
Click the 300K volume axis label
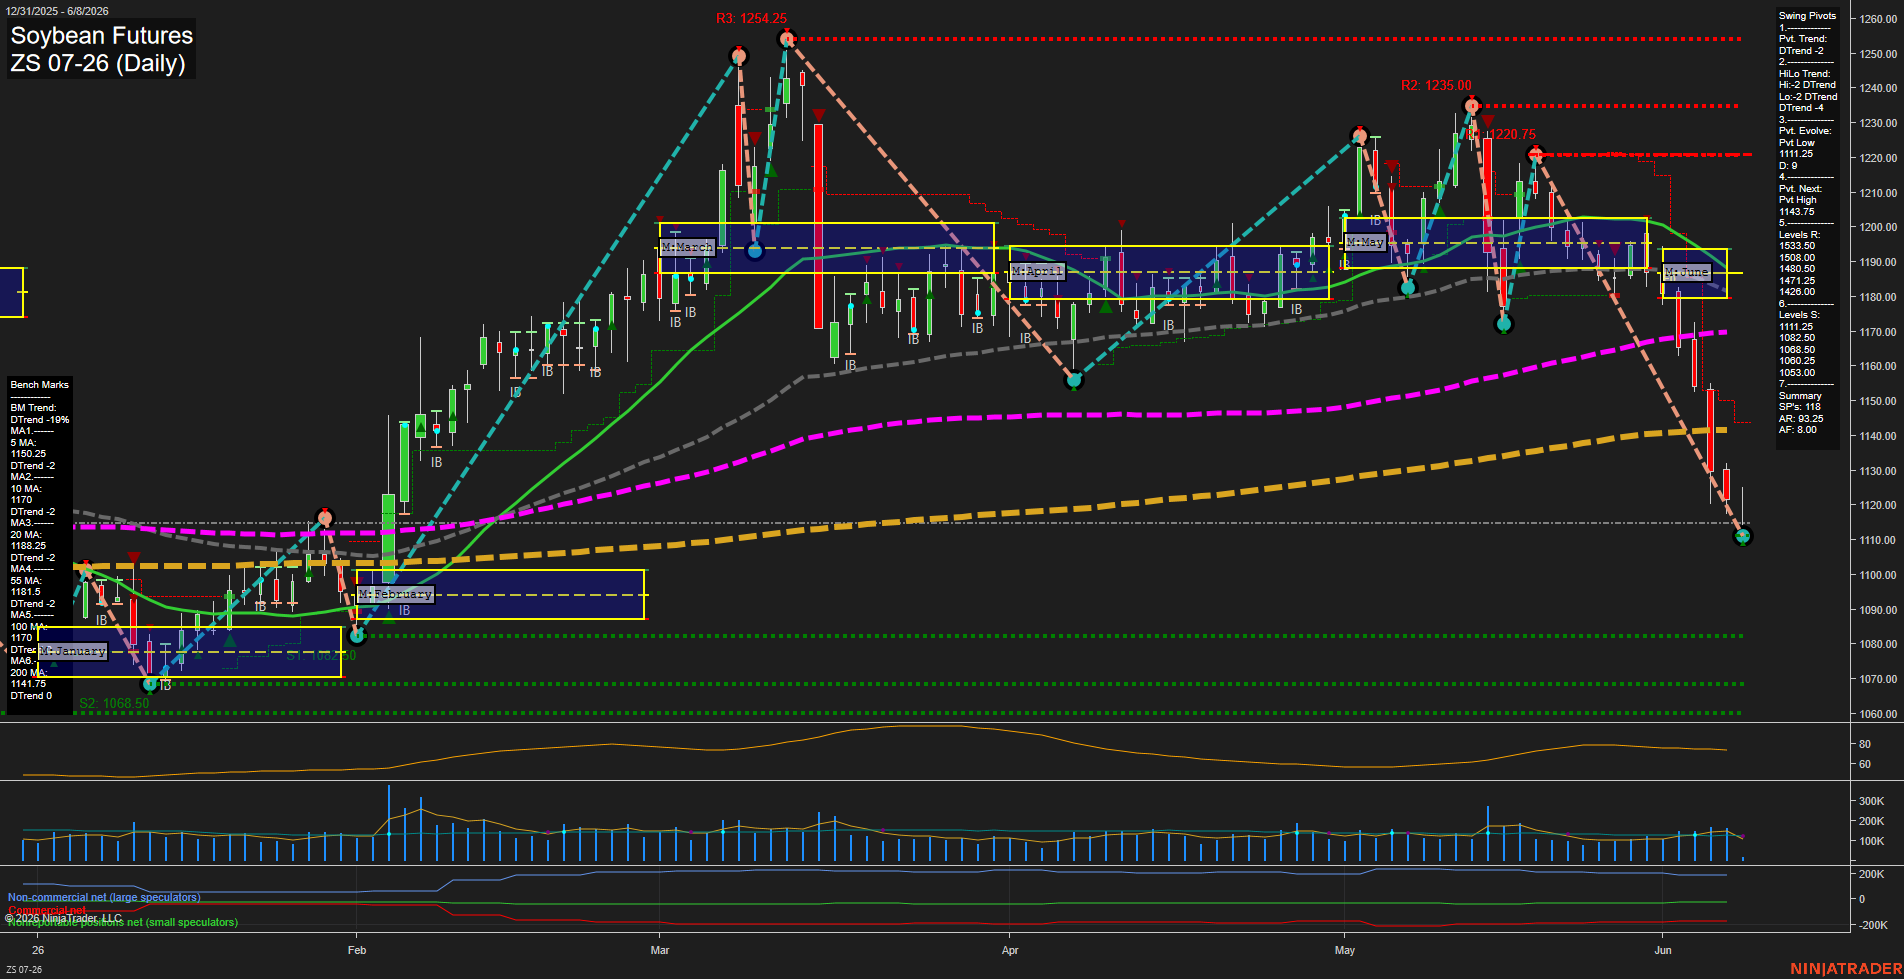click(x=1871, y=801)
